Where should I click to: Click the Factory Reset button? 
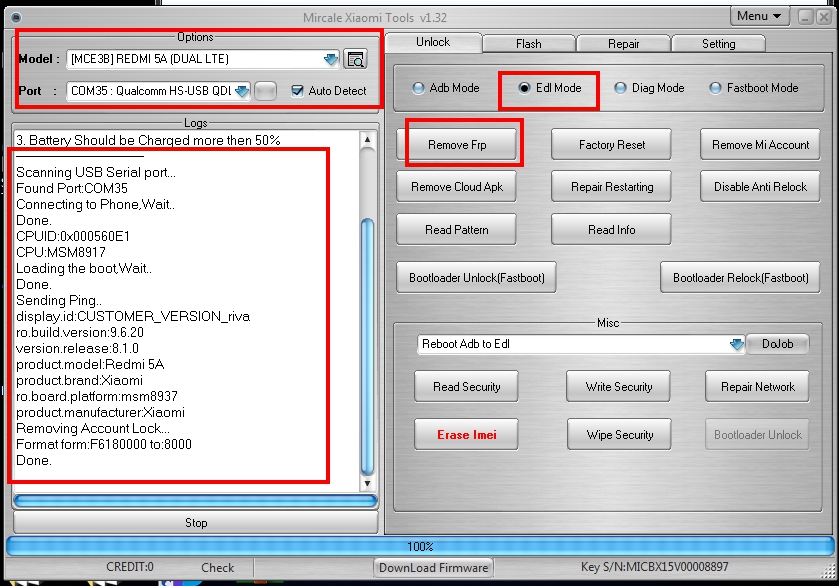click(x=612, y=144)
